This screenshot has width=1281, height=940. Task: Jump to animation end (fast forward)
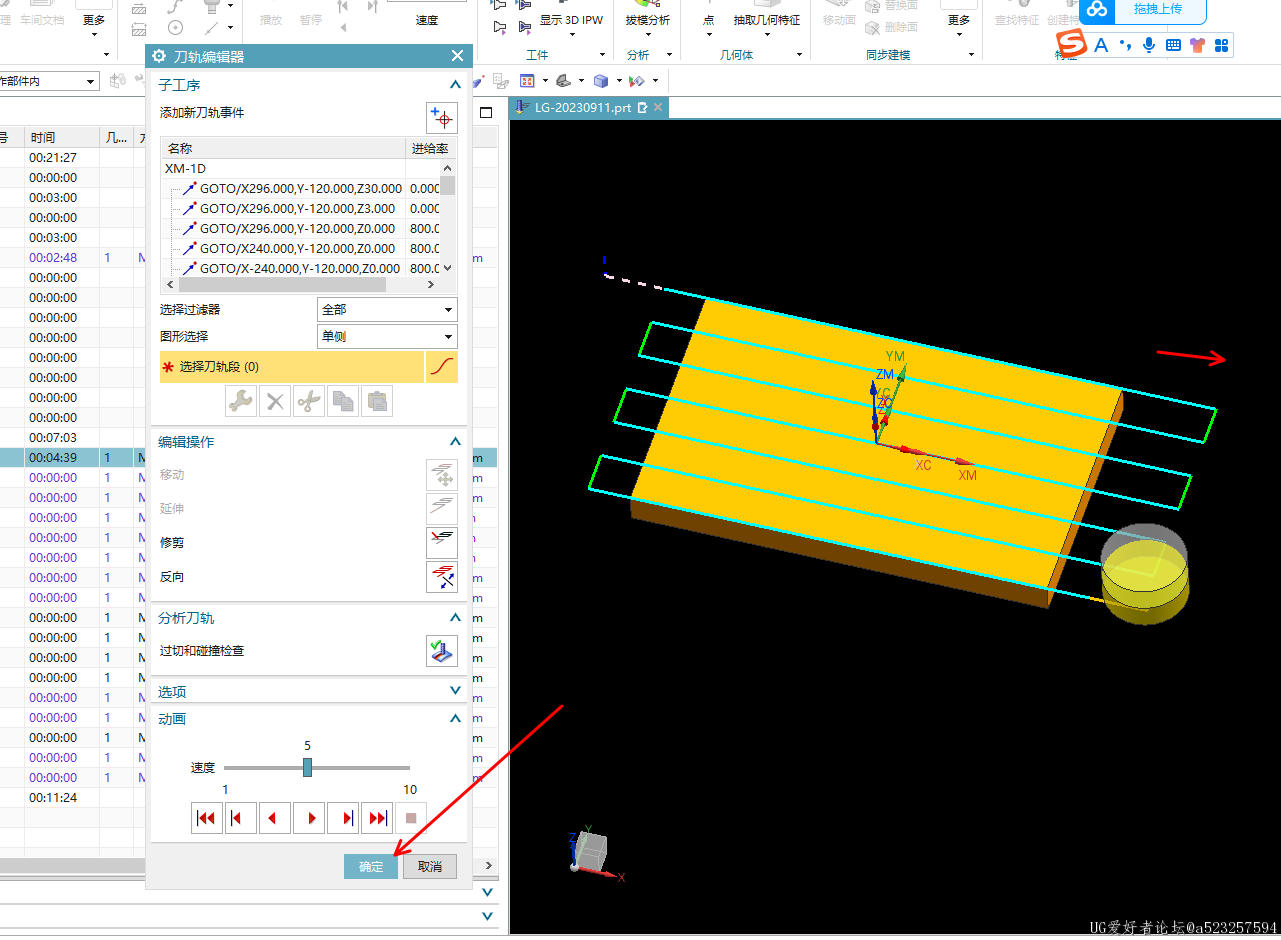(377, 818)
